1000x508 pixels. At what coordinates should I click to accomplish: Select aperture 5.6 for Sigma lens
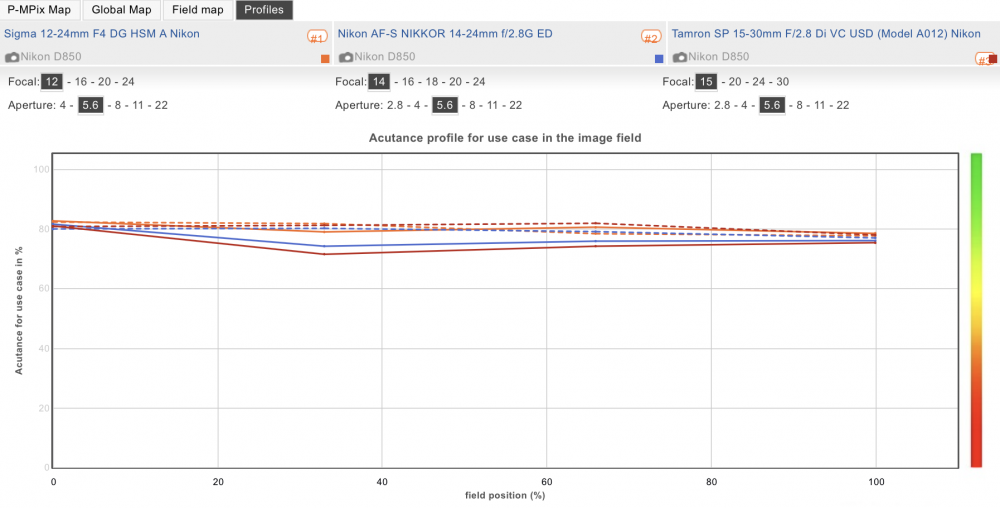pos(90,105)
